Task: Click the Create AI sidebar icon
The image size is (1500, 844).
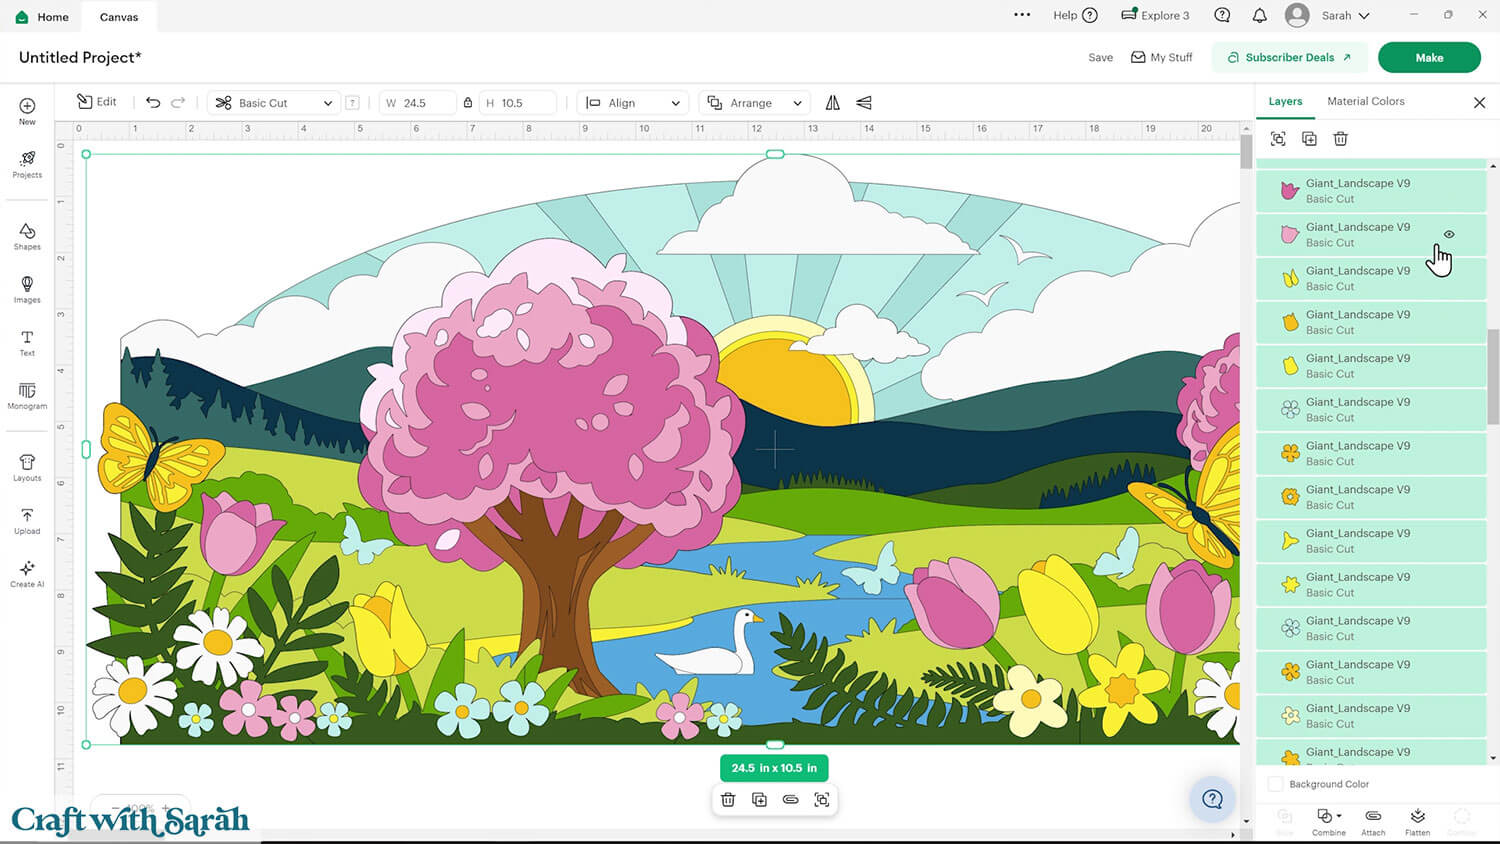Action: tap(27, 574)
